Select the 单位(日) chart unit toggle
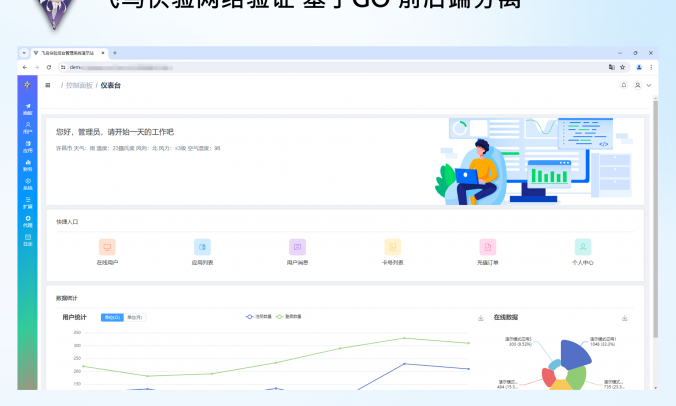676x406 pixels. (x=112, y=318)
